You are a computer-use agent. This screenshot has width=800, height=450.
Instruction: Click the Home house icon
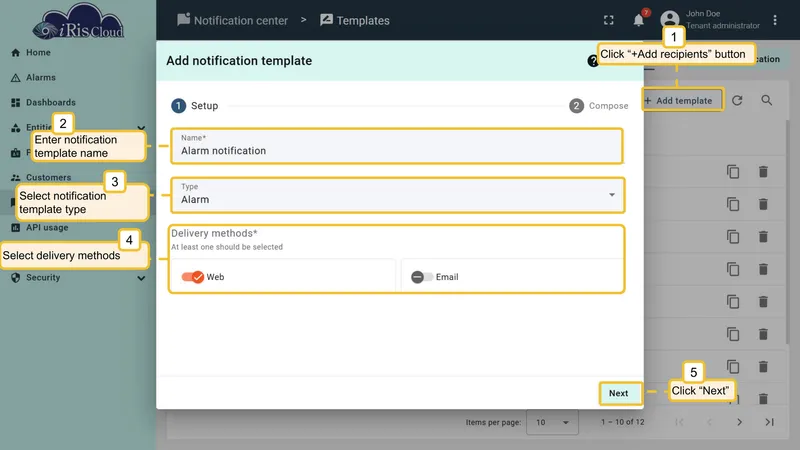coord(16,53)
